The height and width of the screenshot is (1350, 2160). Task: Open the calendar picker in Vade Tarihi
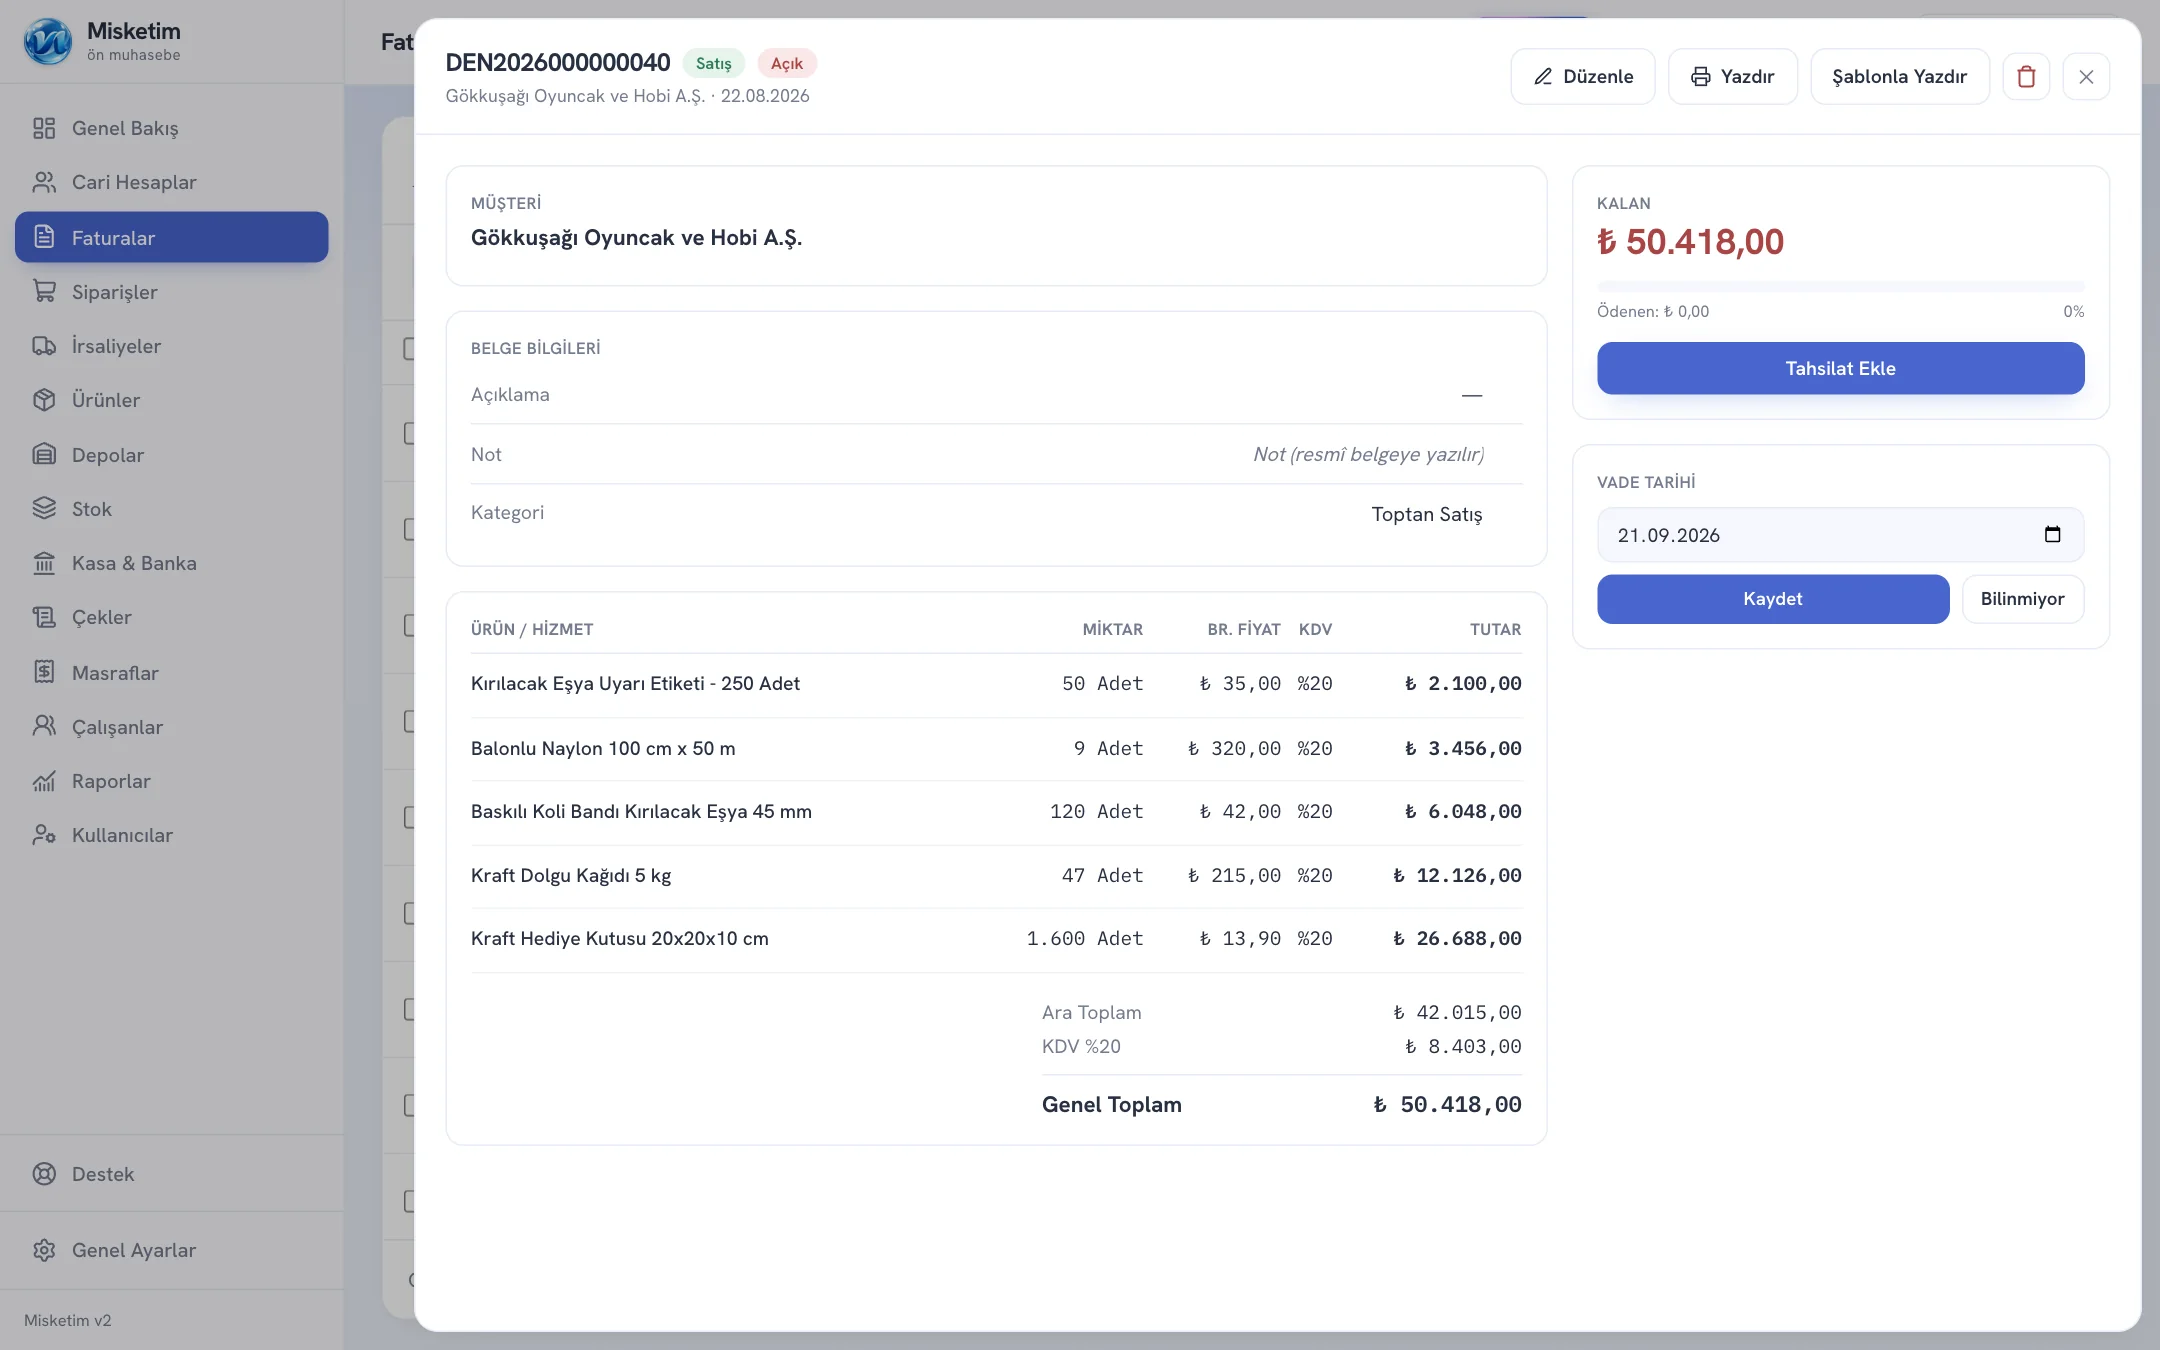pyautogui.click(x=2052, y=534)
